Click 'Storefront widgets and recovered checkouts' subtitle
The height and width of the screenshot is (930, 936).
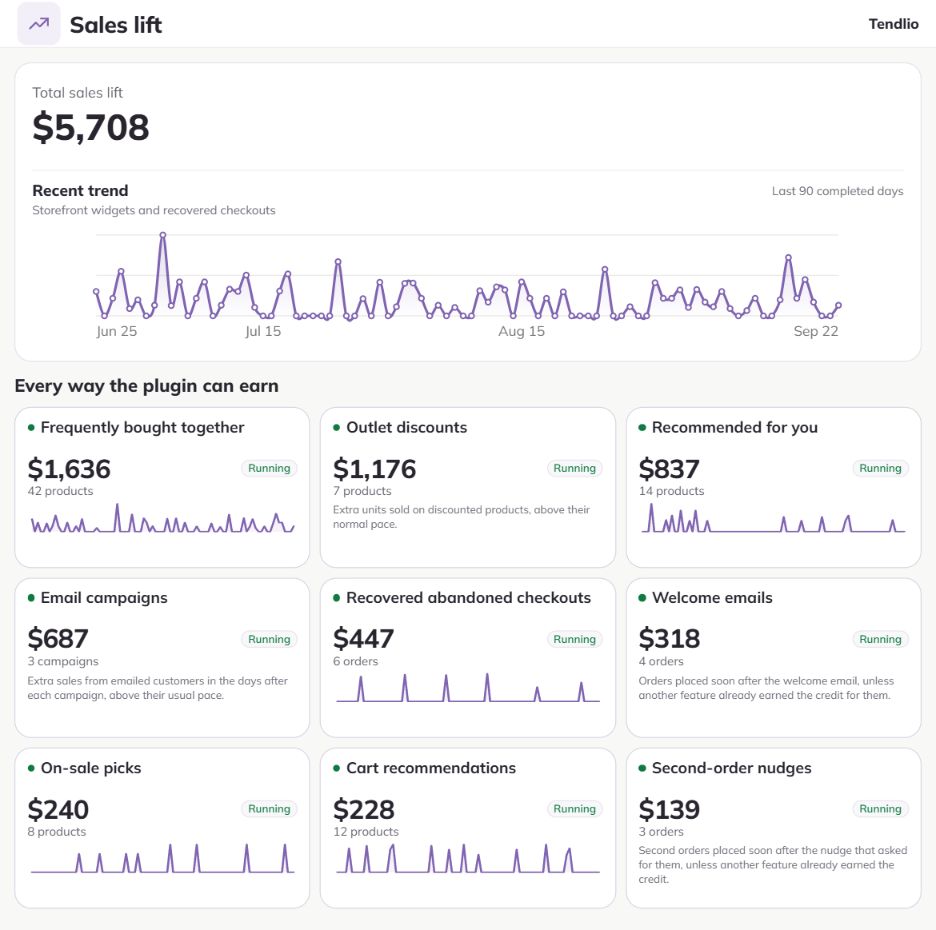point(154,210)
